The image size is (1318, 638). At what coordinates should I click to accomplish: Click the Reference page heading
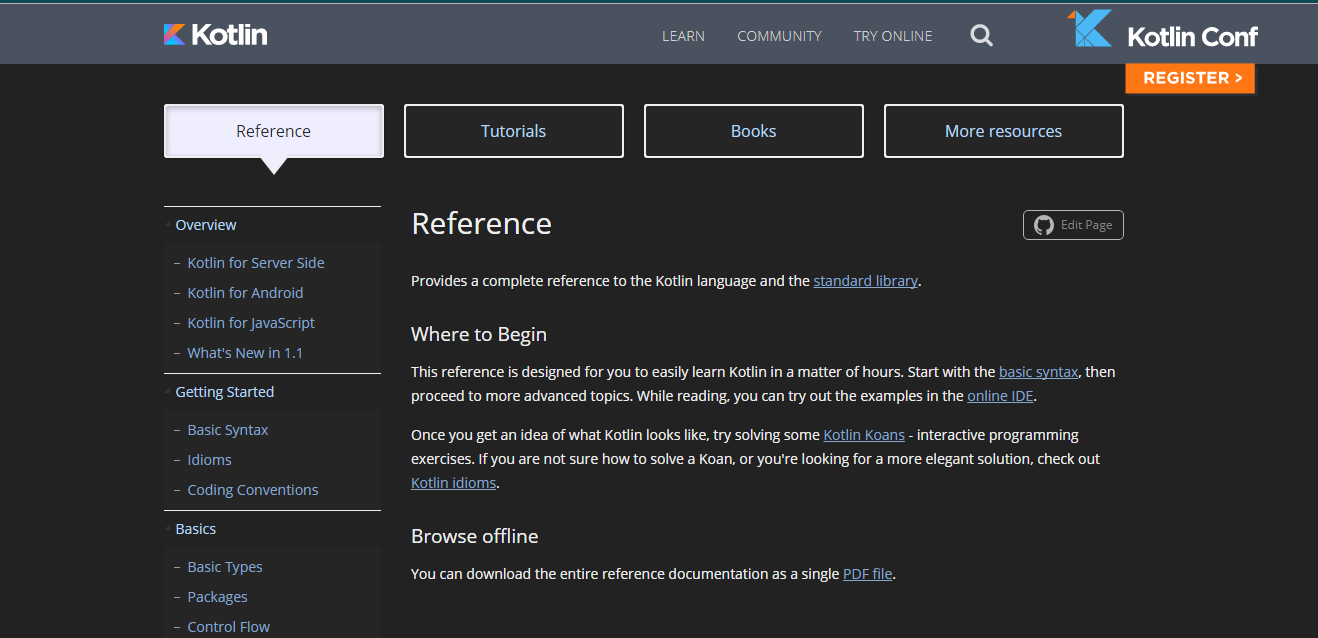(x=482, y=223)
